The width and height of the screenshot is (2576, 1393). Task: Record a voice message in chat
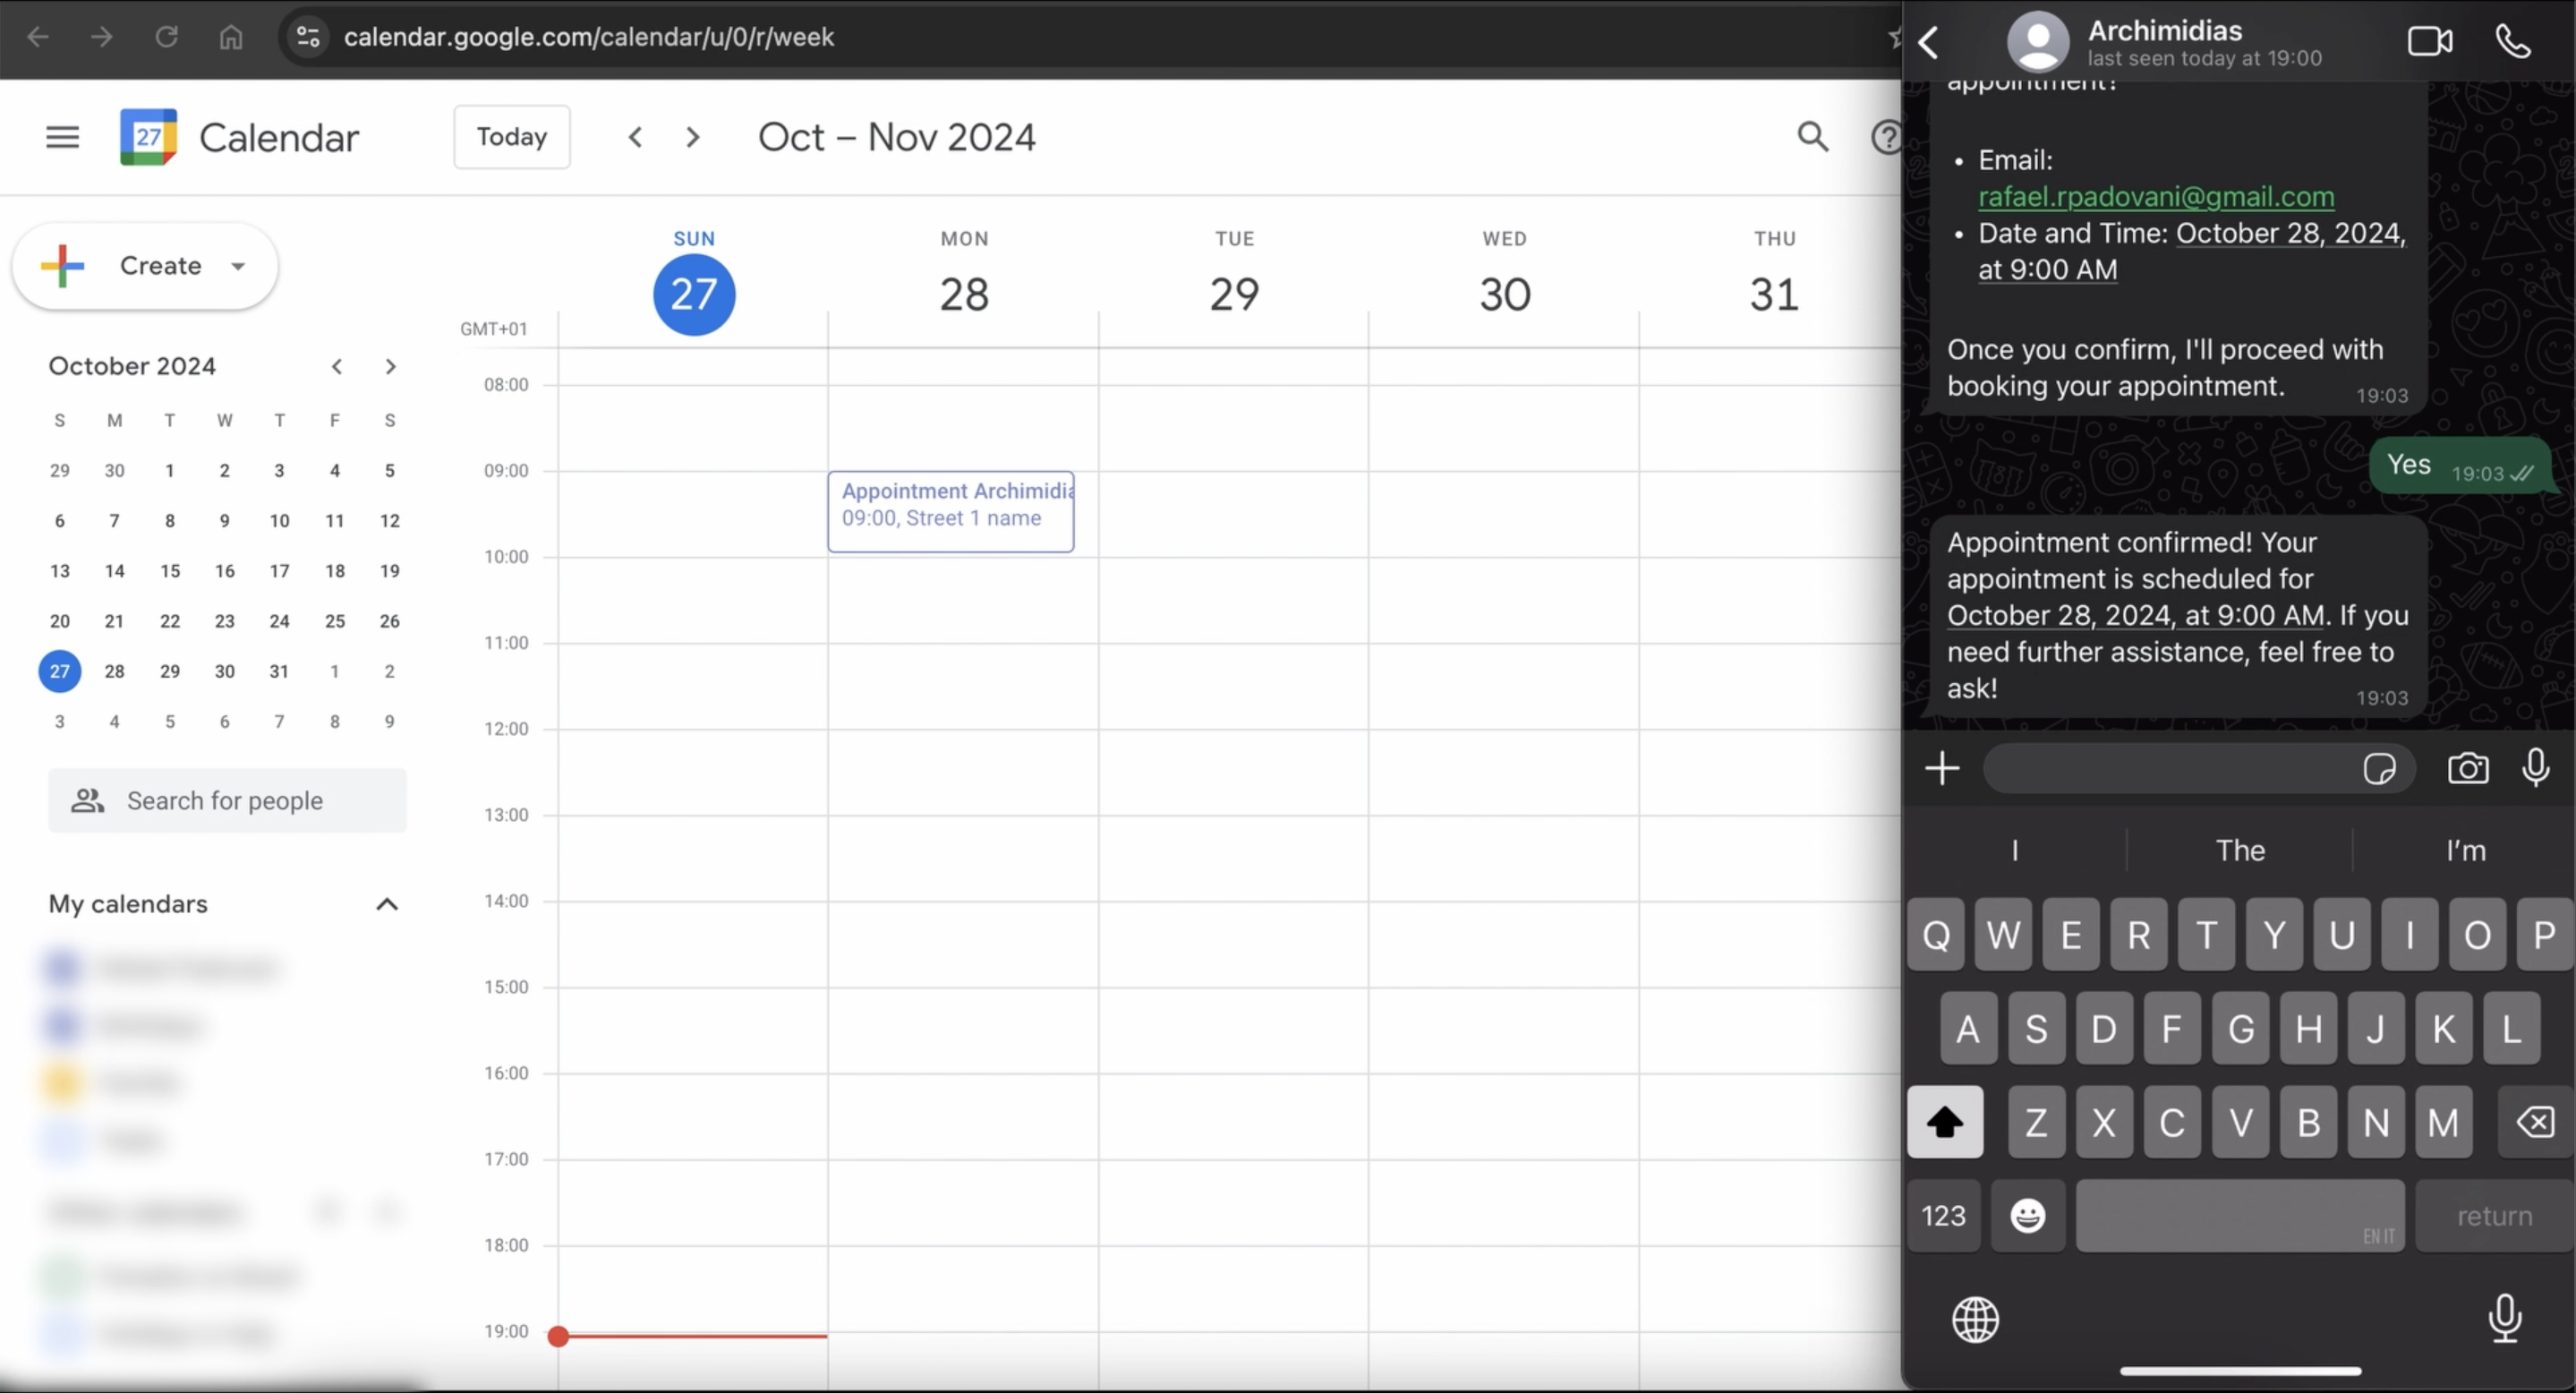click(x=2536, y=768)
